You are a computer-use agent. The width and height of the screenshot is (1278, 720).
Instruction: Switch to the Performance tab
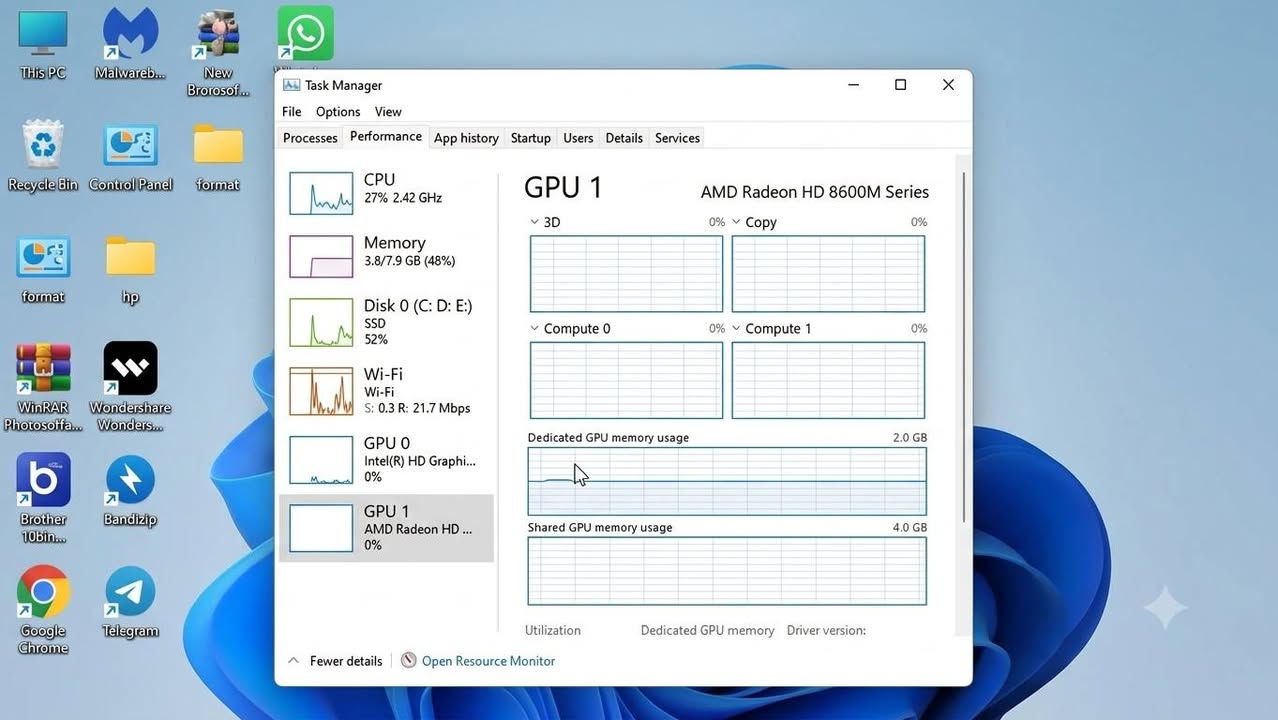pyautogui.click(x=386, y=137)
